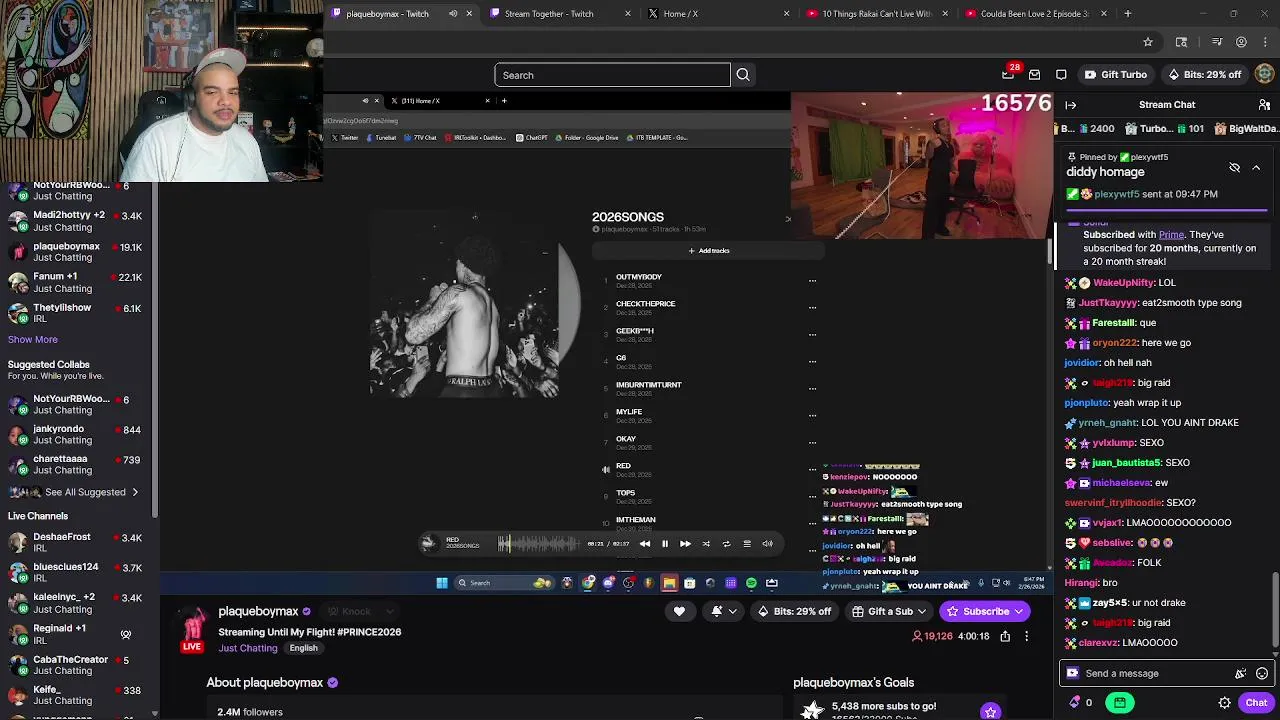
Task: Open Fanum +1 sidebar channel
Action: (76, 282)
